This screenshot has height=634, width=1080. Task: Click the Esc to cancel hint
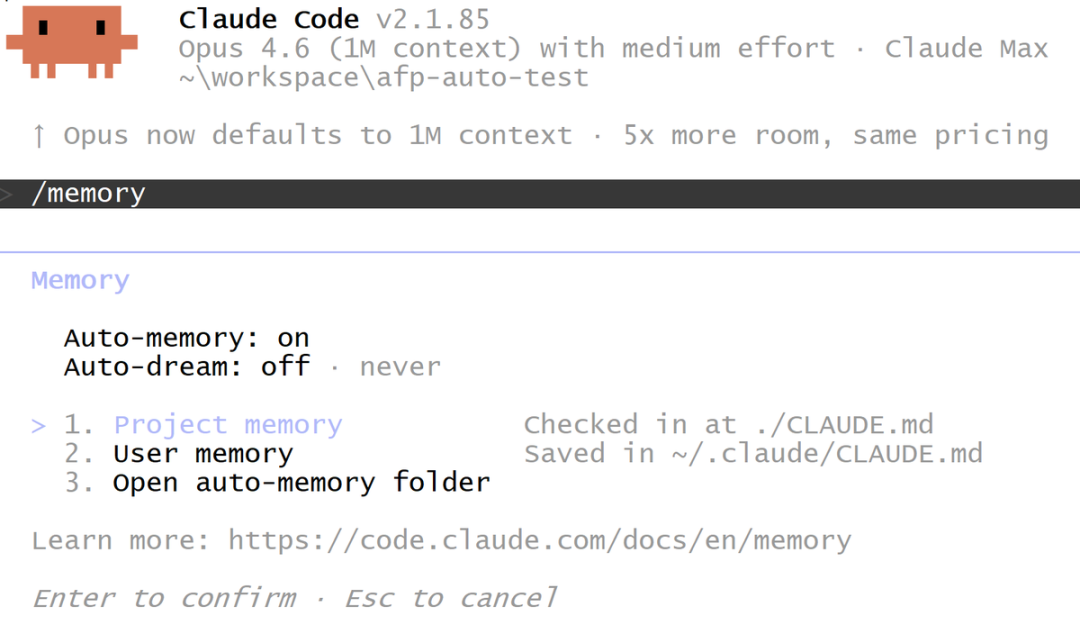point(451,598)
